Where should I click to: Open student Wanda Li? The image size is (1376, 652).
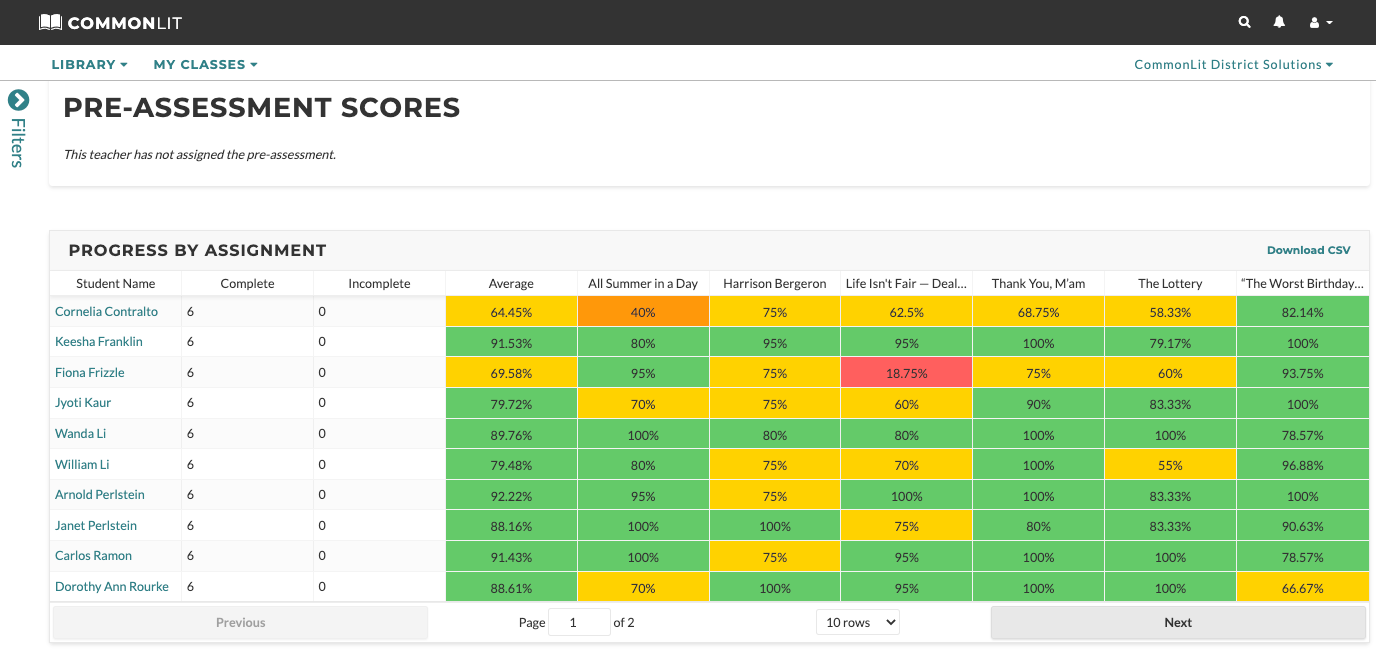80,433
